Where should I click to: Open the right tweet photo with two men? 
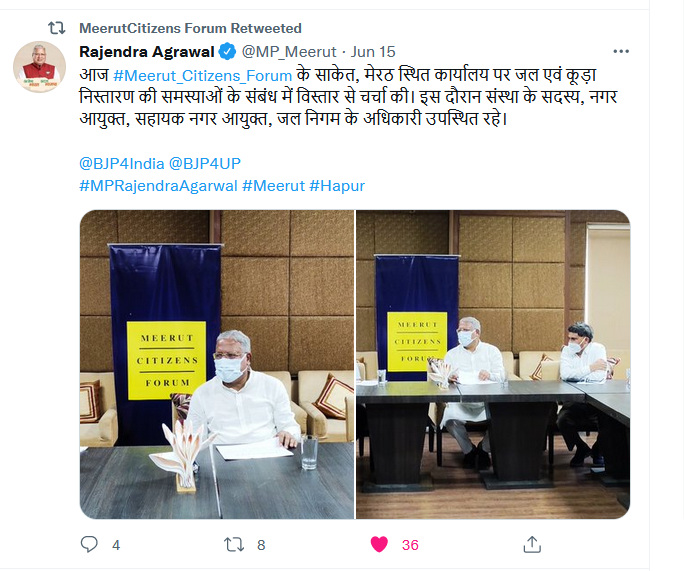point(493,364)
